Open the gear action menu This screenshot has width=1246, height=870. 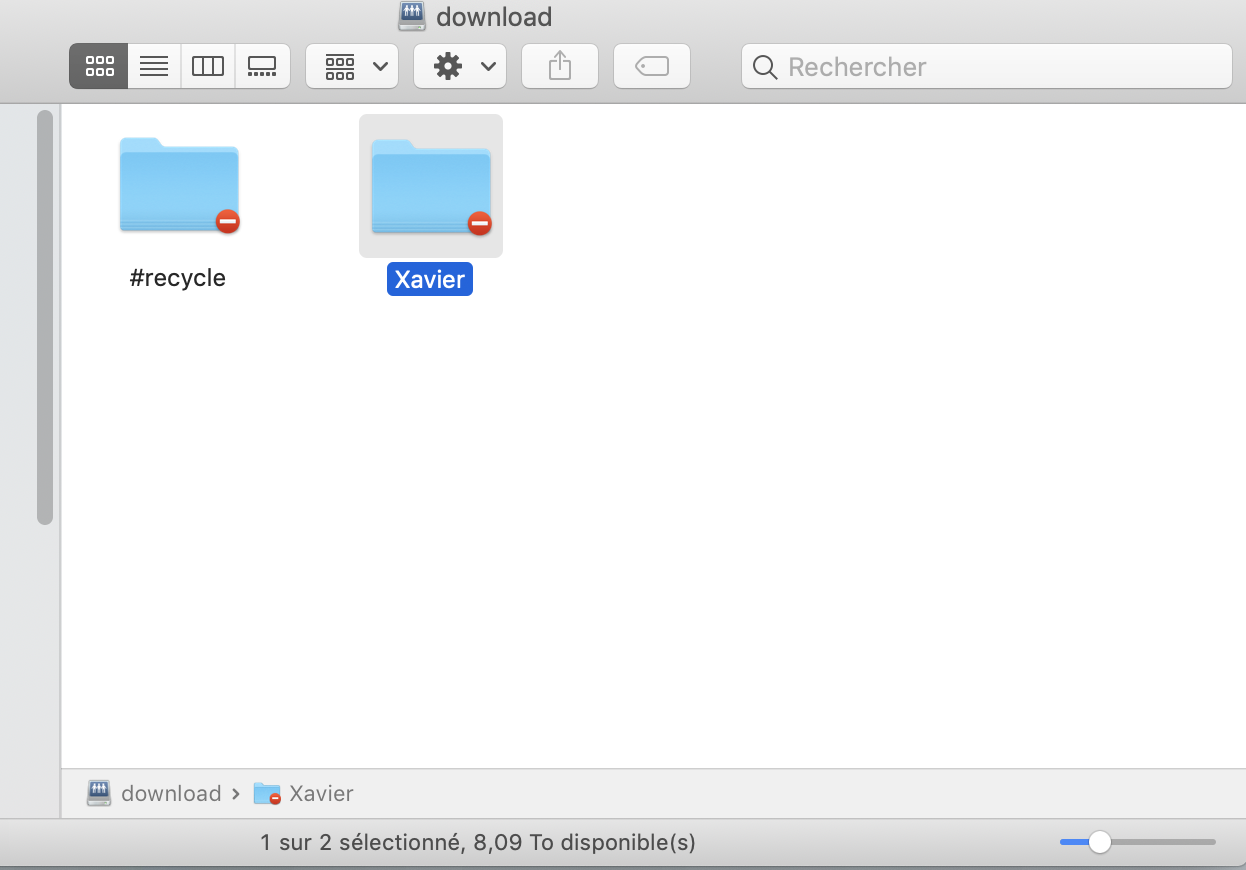pyautogui.click(x=460, y=66)
